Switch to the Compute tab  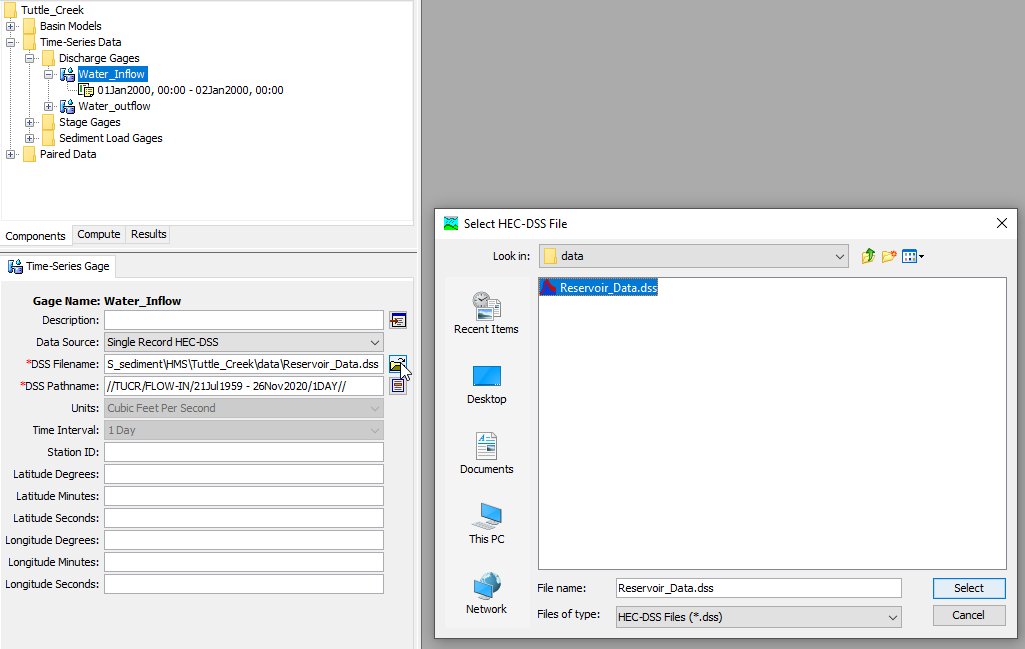click(99, 235)
